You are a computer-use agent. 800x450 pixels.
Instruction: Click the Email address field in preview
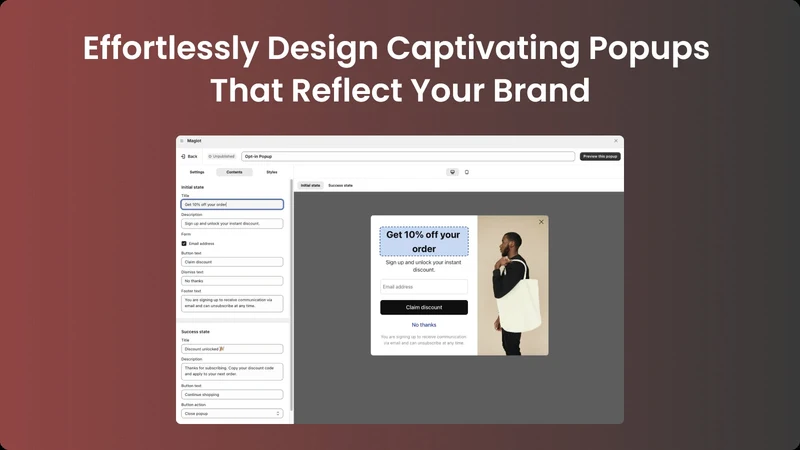point(423,287)
